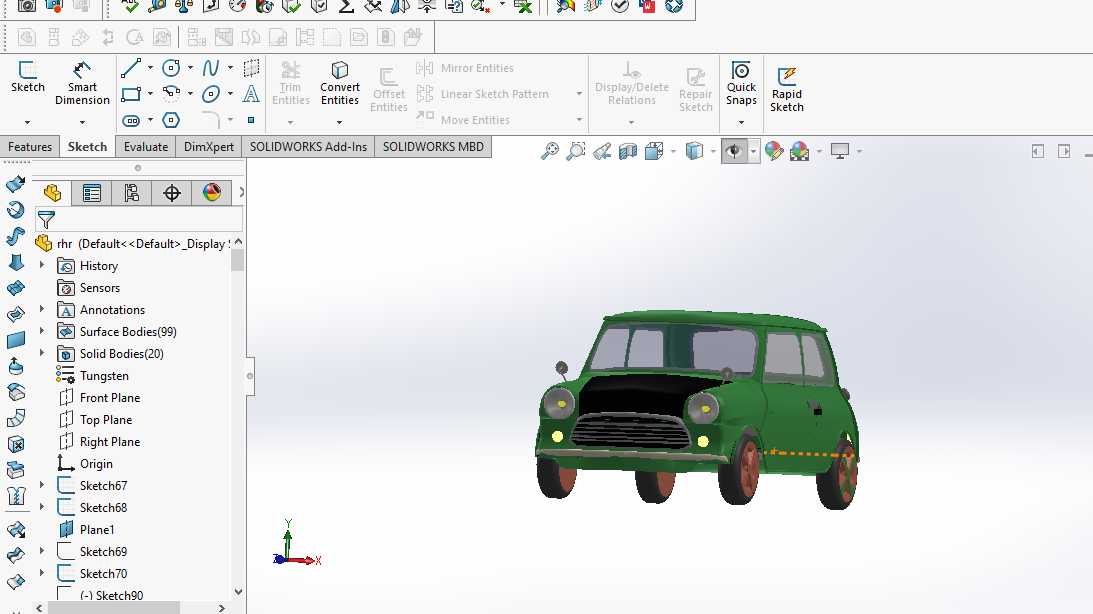Expand the Sketch67 node
1093x614 pixels.
42,485
